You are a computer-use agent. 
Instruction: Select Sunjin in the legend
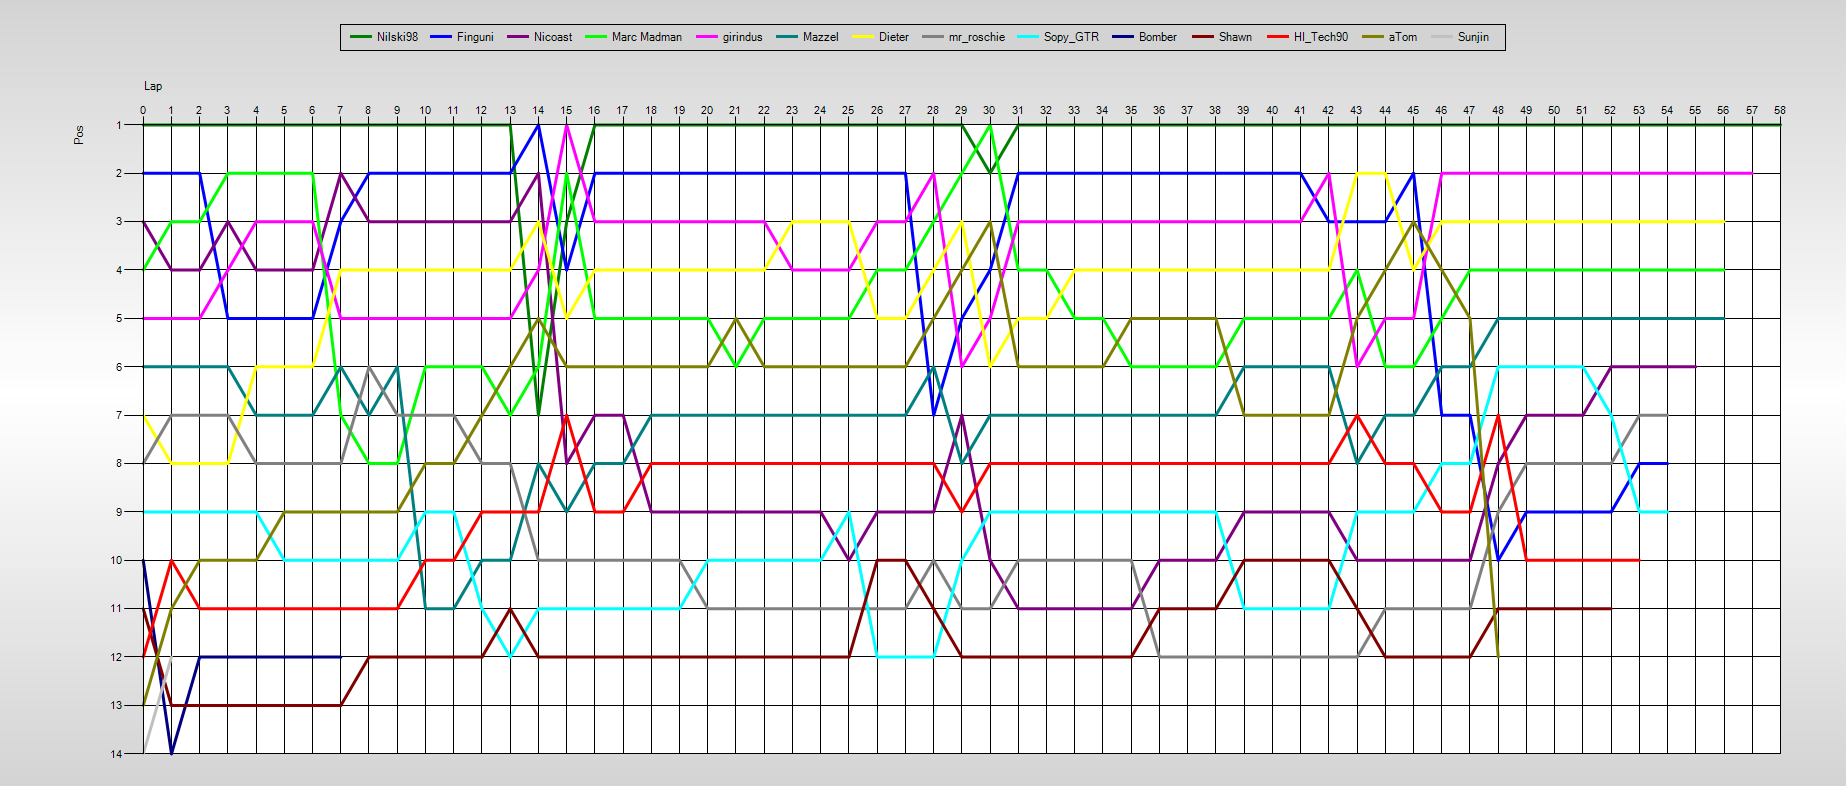coord(1472,37)
